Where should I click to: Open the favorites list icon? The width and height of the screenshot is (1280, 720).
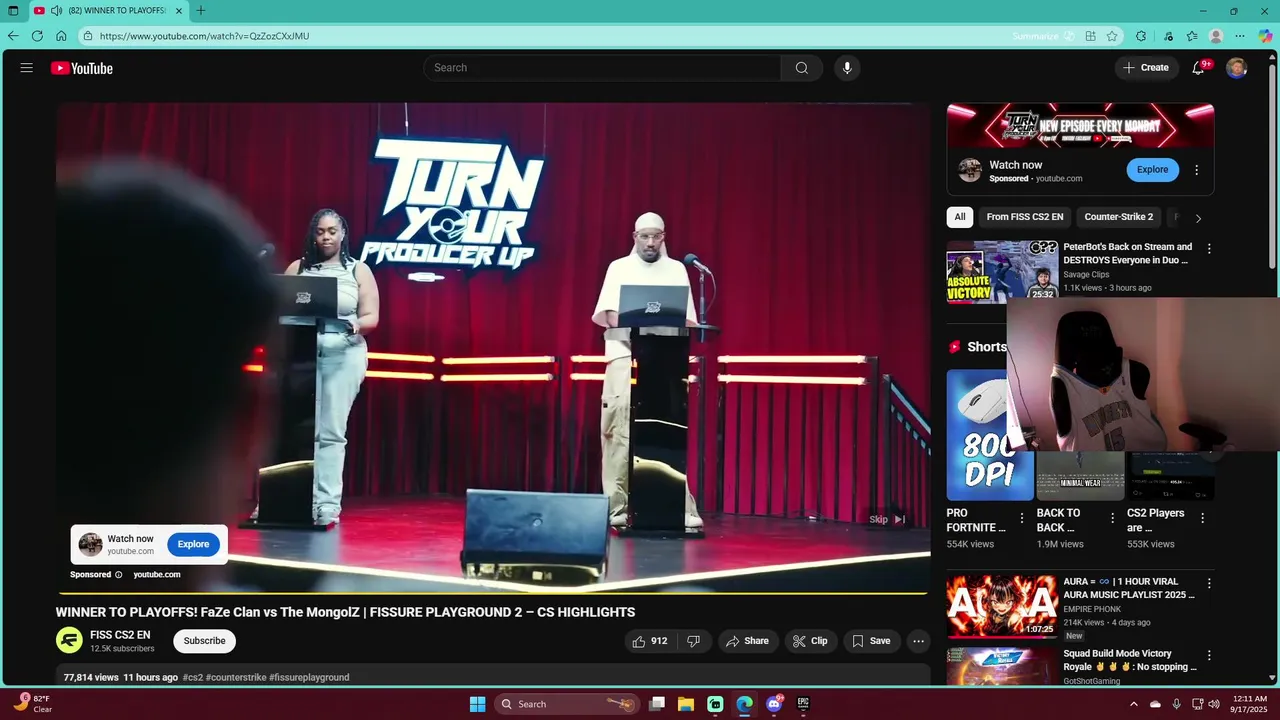point(1192,36)
